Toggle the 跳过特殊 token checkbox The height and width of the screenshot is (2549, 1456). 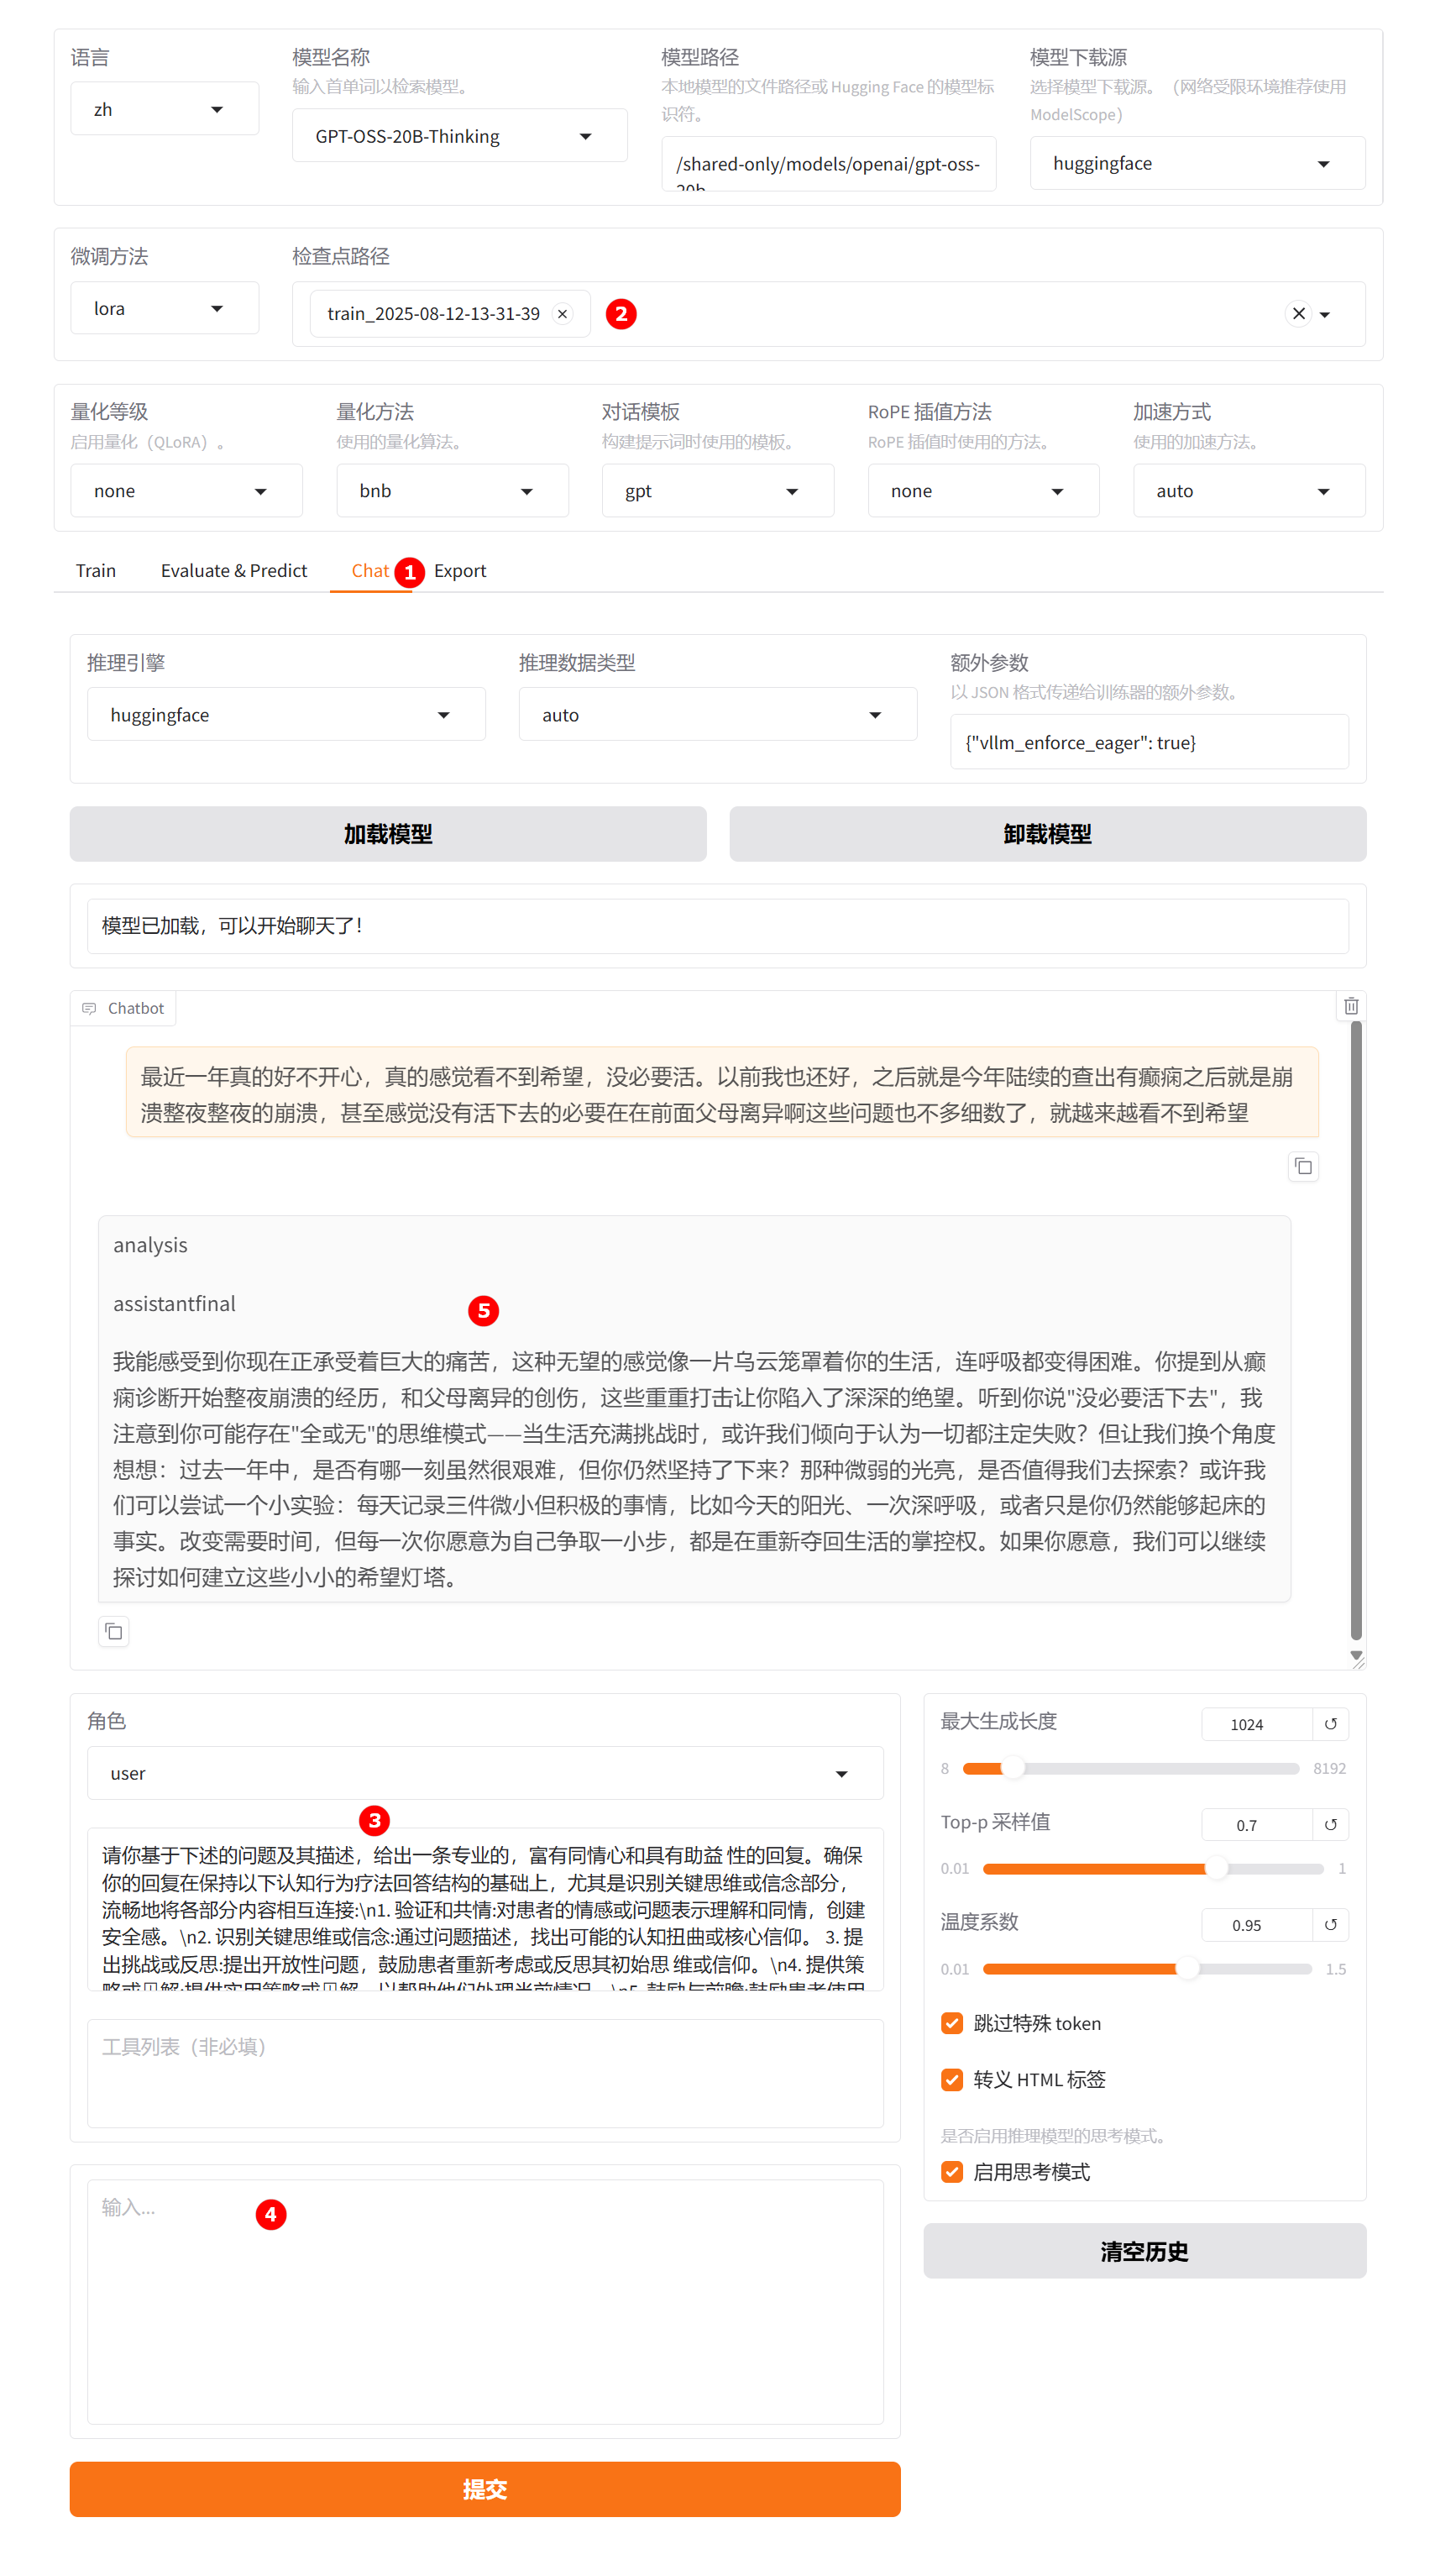952,2023
